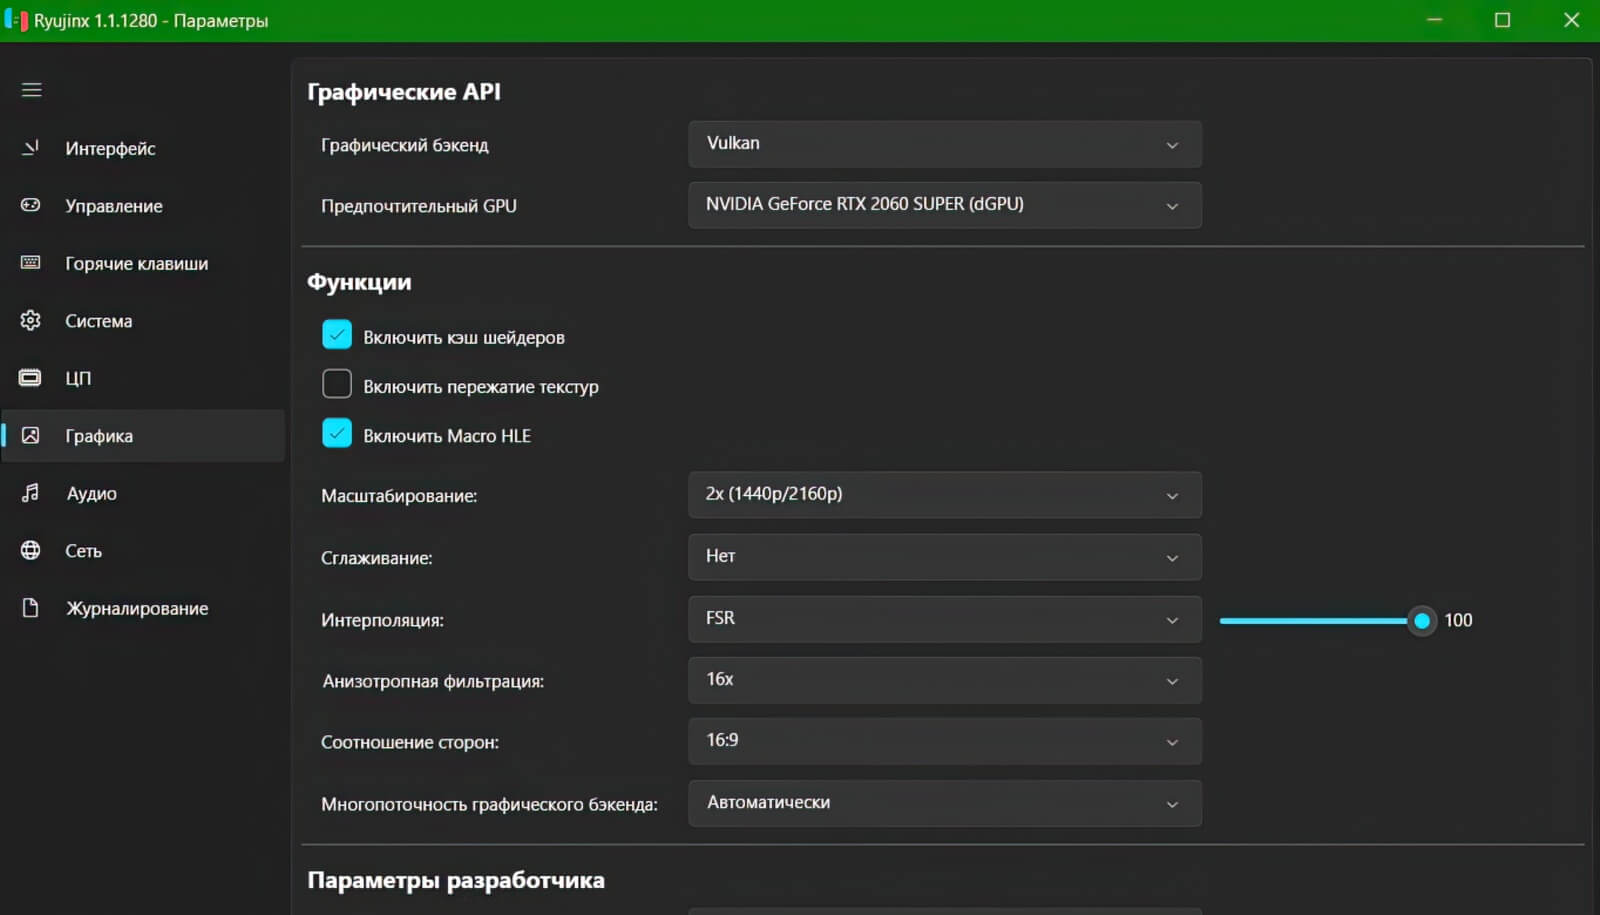Image resolution: width=1600 pixels, height=915 pixels.
Task: Click the FSR sharpness slider handle
Action: pos(1421,621)
